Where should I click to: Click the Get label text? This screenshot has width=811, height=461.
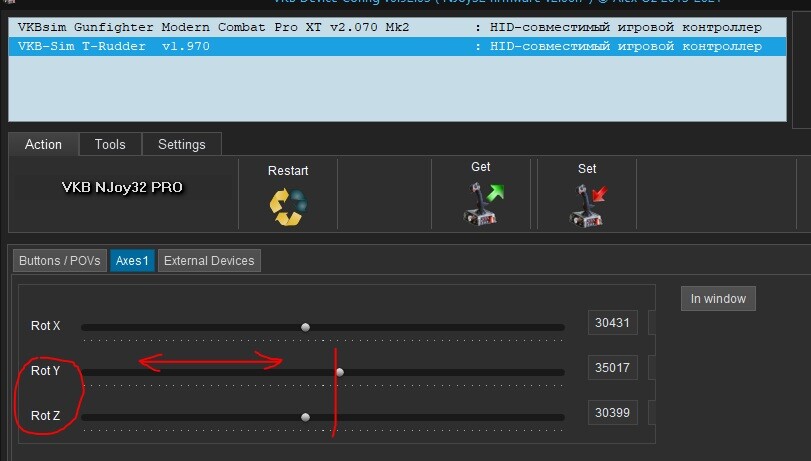(480, 167)
